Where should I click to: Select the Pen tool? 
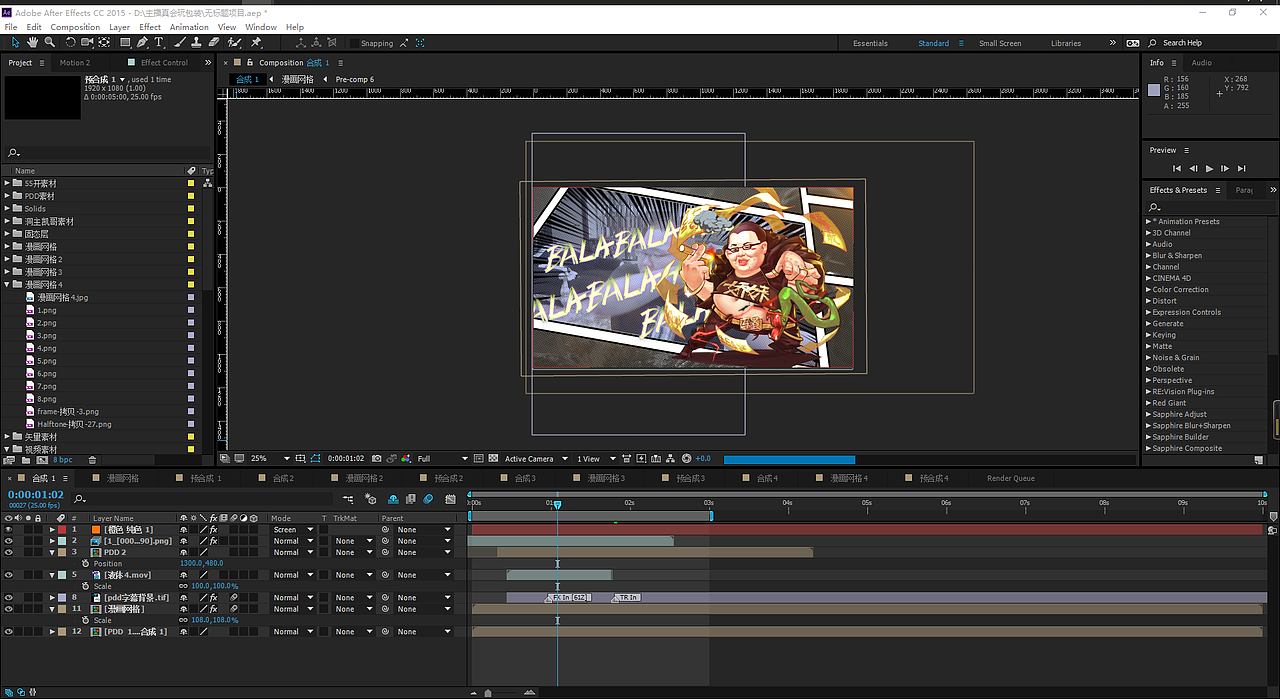click(x=143, y=43)
